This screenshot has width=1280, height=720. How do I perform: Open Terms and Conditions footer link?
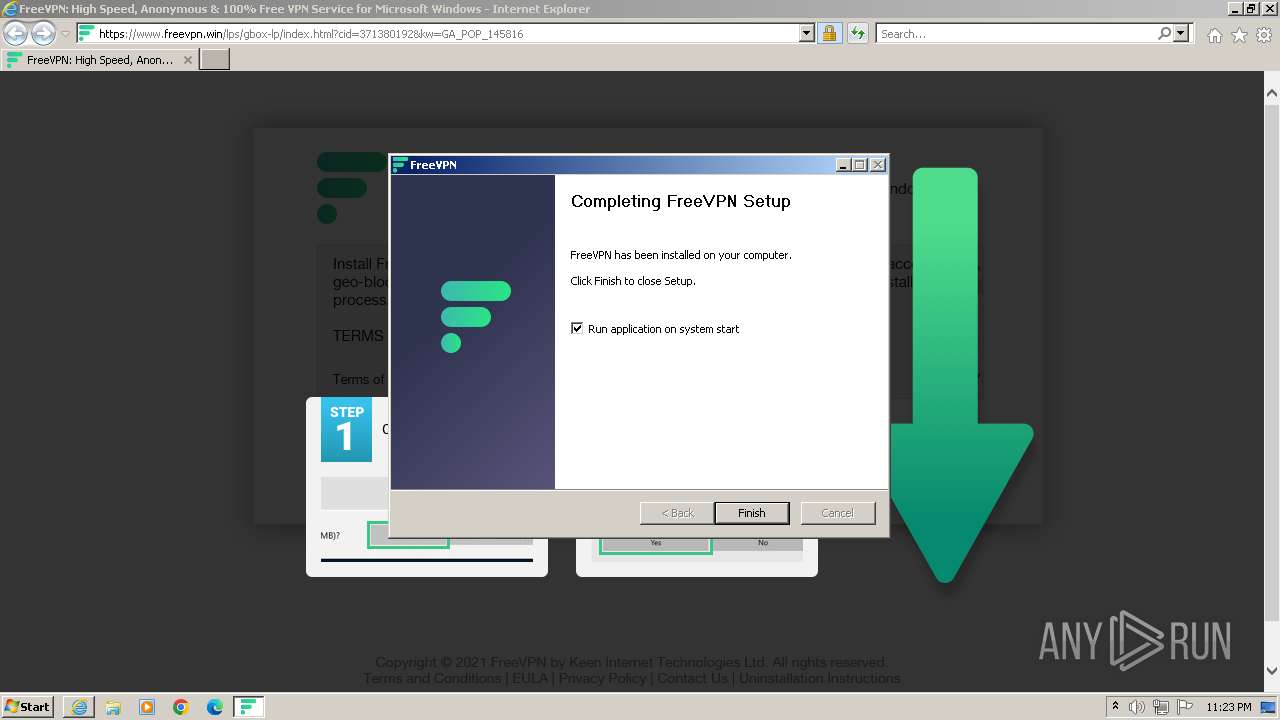point(432,678)
